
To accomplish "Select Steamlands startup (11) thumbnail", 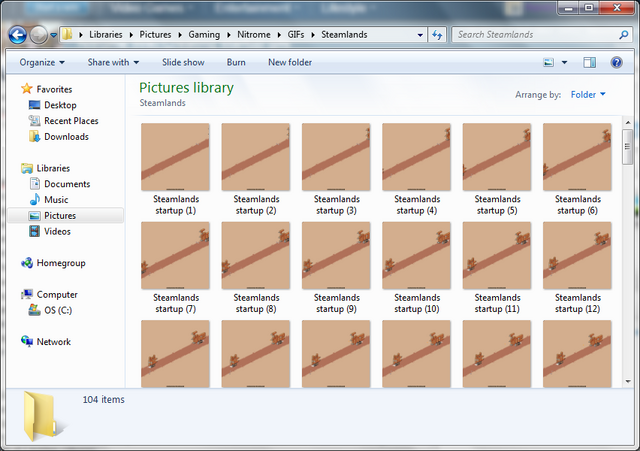I will click(497, 255).
